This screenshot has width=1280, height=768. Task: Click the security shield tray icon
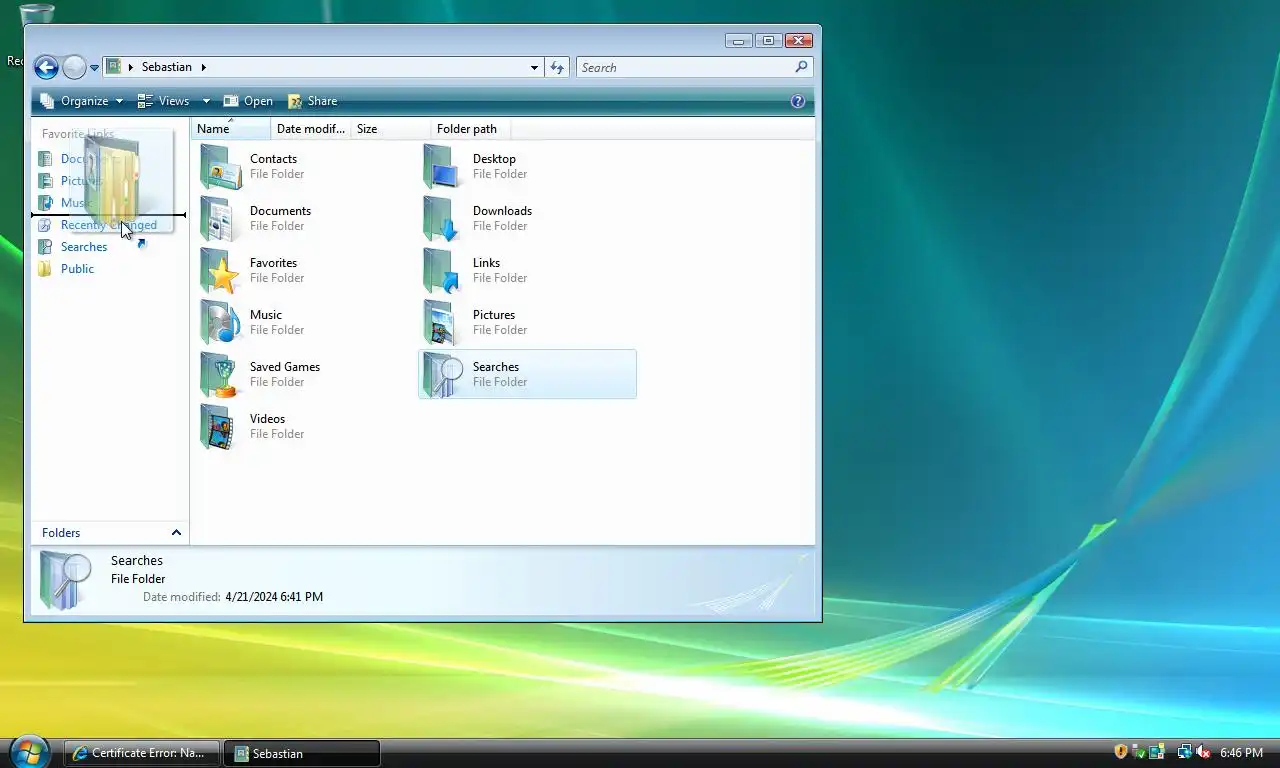pos(1121,752)
